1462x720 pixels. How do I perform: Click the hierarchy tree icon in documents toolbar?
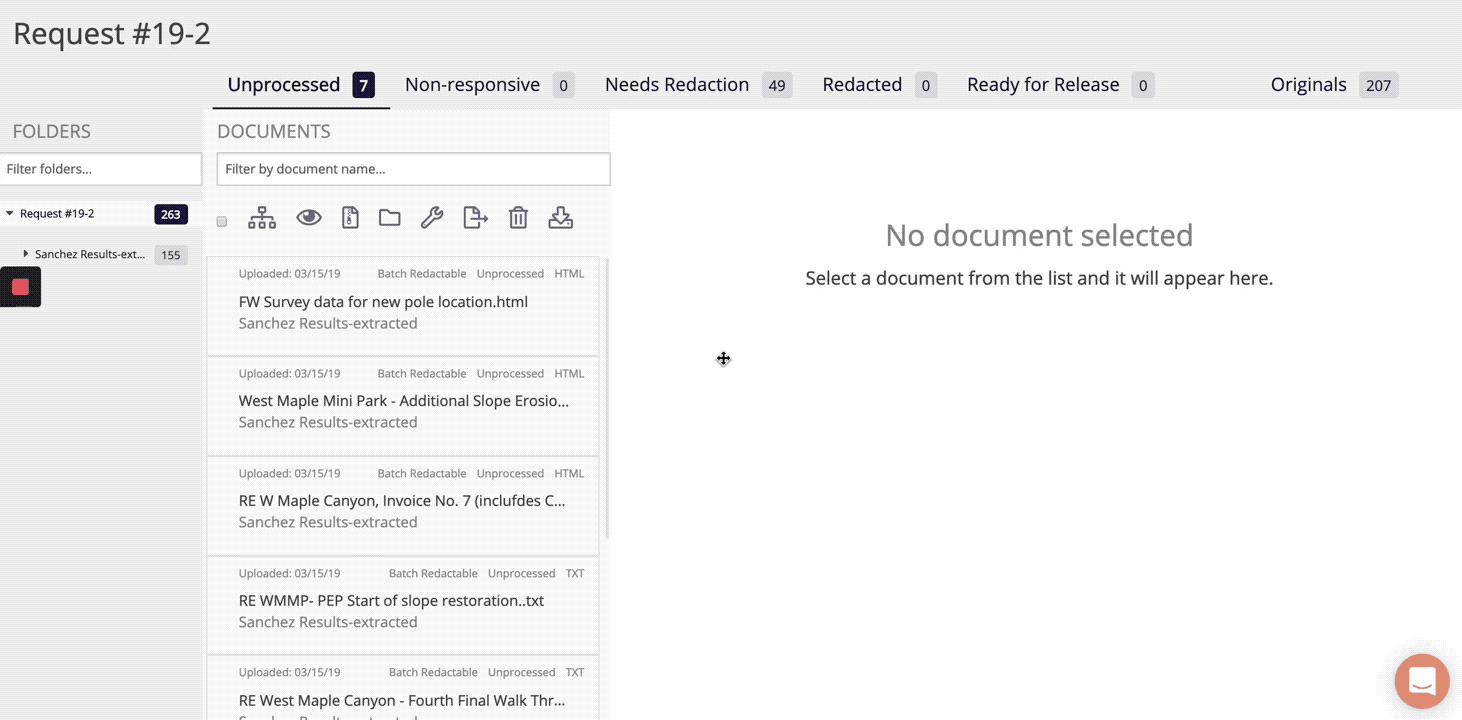pos(262,218)
